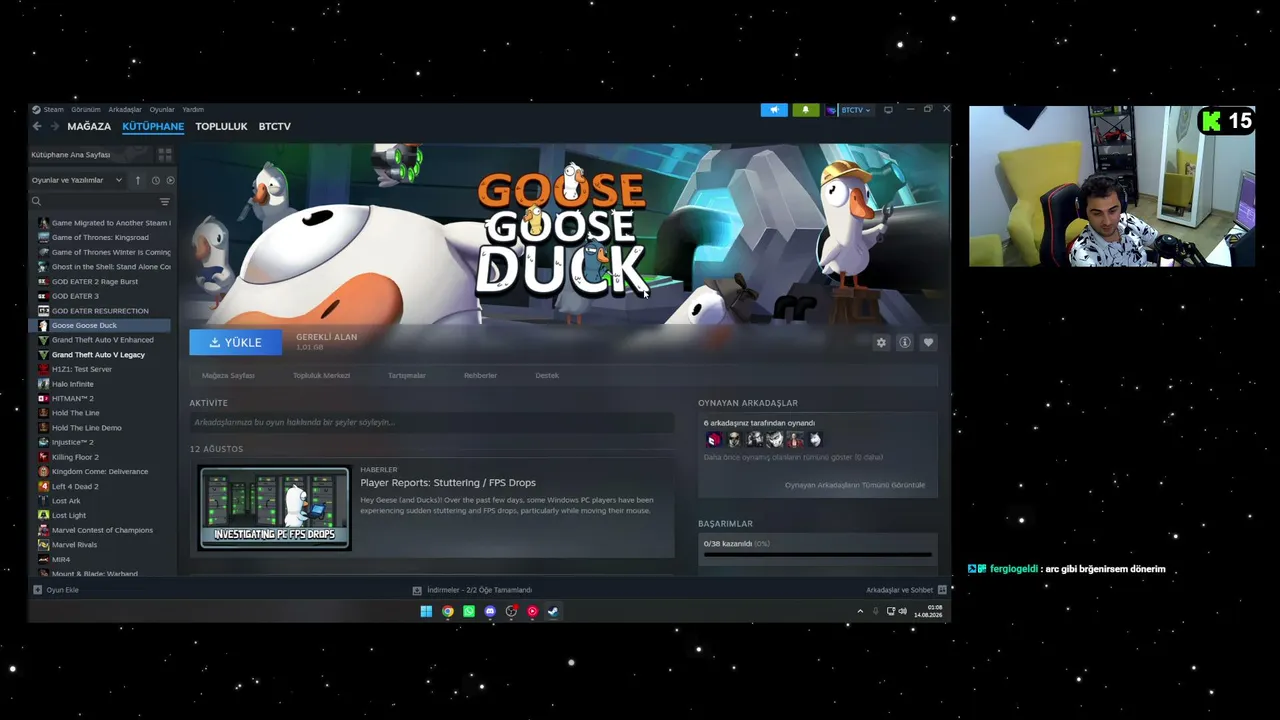Open the Mağaza Sayfası link
The height and width of the screenshot is (720, 1280).
click(x=228, y=375)
